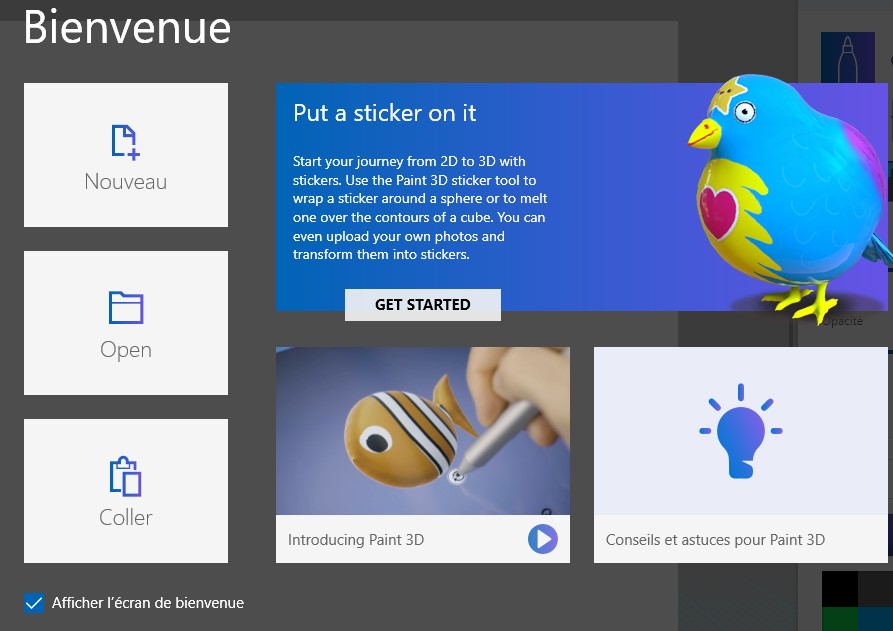
Task: Click the Introducing Paint 3D caption
Action: pyautogui.click(x=356, y=539)
